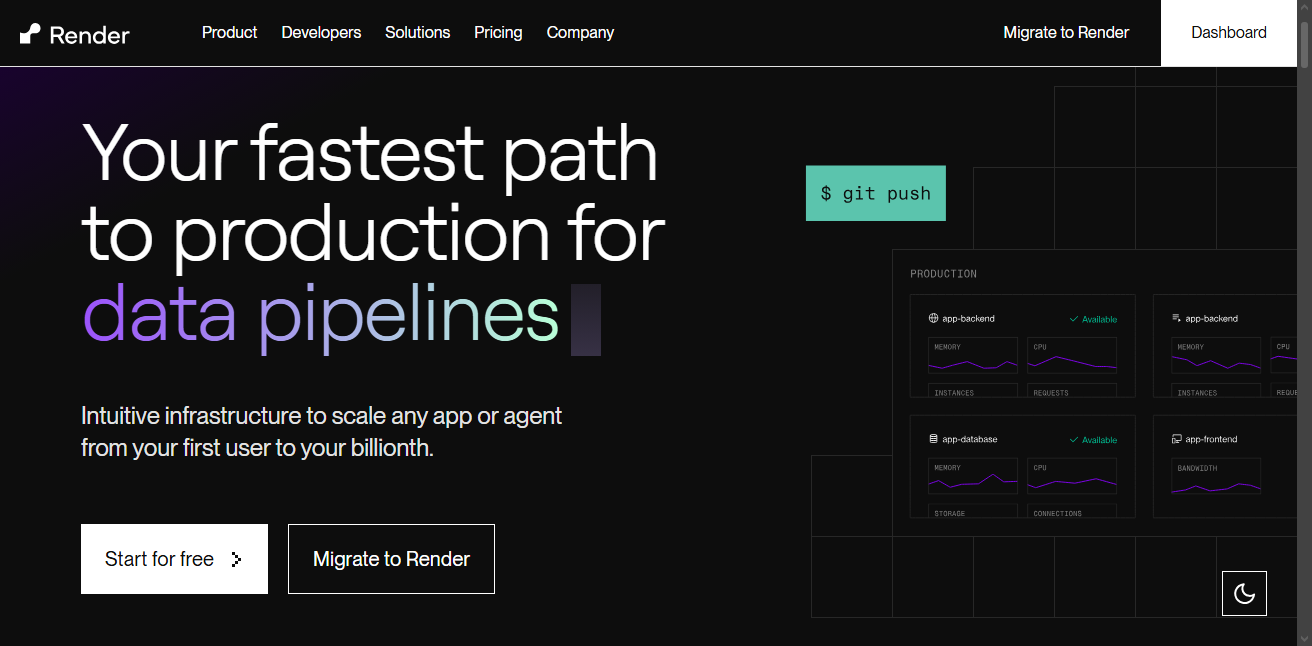This screenshot has width=1312, height=646.
Task: Click Migrate to Render in top navigation
Action: coord(1066,33)
